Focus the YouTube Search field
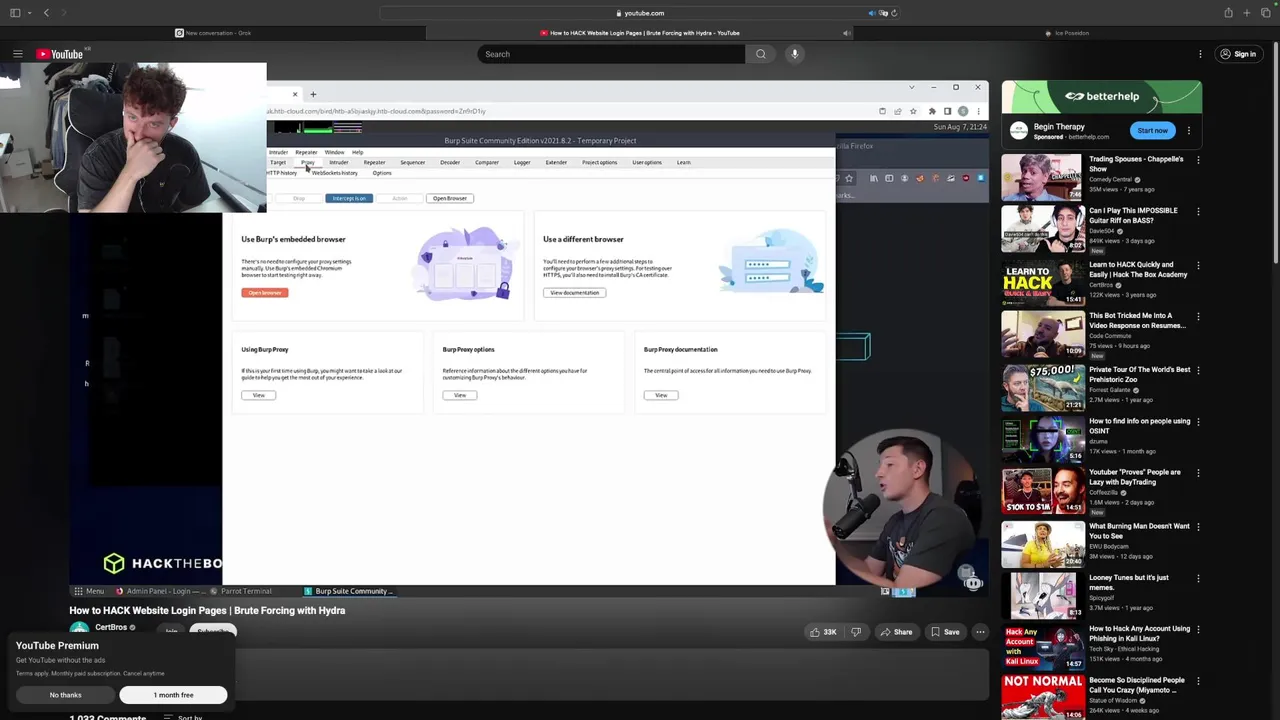 611,54
